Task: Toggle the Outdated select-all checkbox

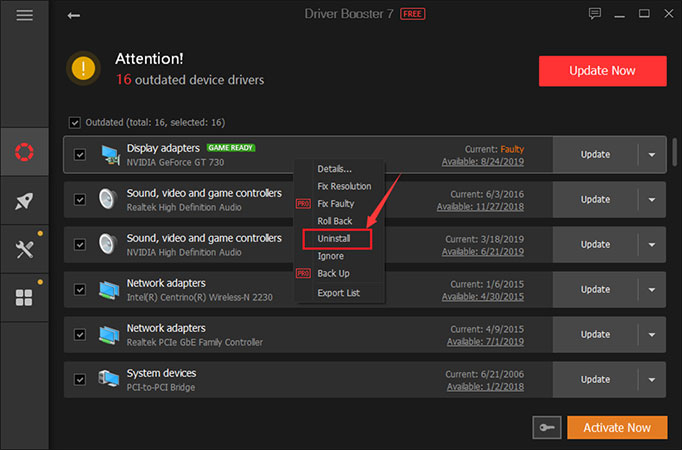Action: click(x=74, y=123)
